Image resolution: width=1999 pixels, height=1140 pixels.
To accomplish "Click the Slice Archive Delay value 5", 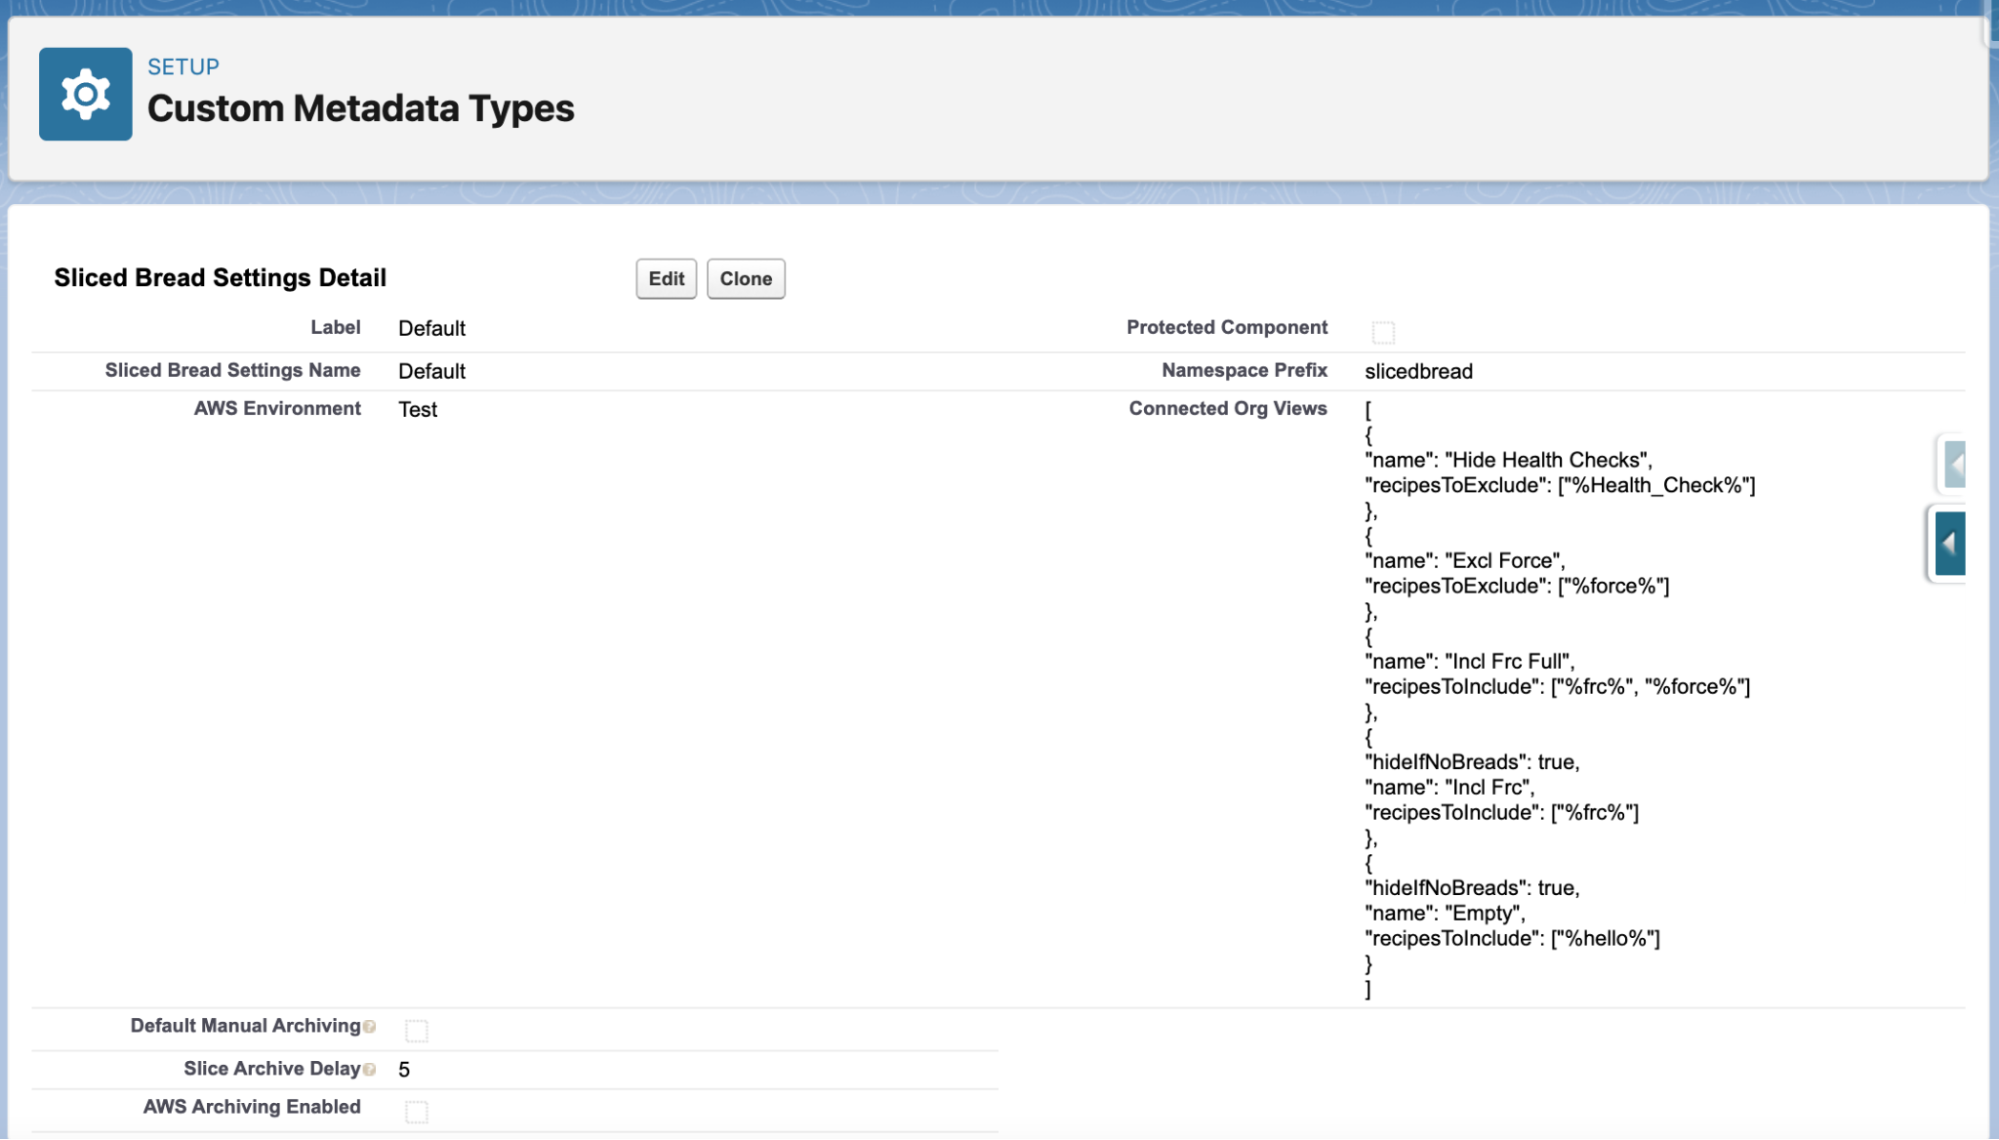I will tap(404, 1070).
